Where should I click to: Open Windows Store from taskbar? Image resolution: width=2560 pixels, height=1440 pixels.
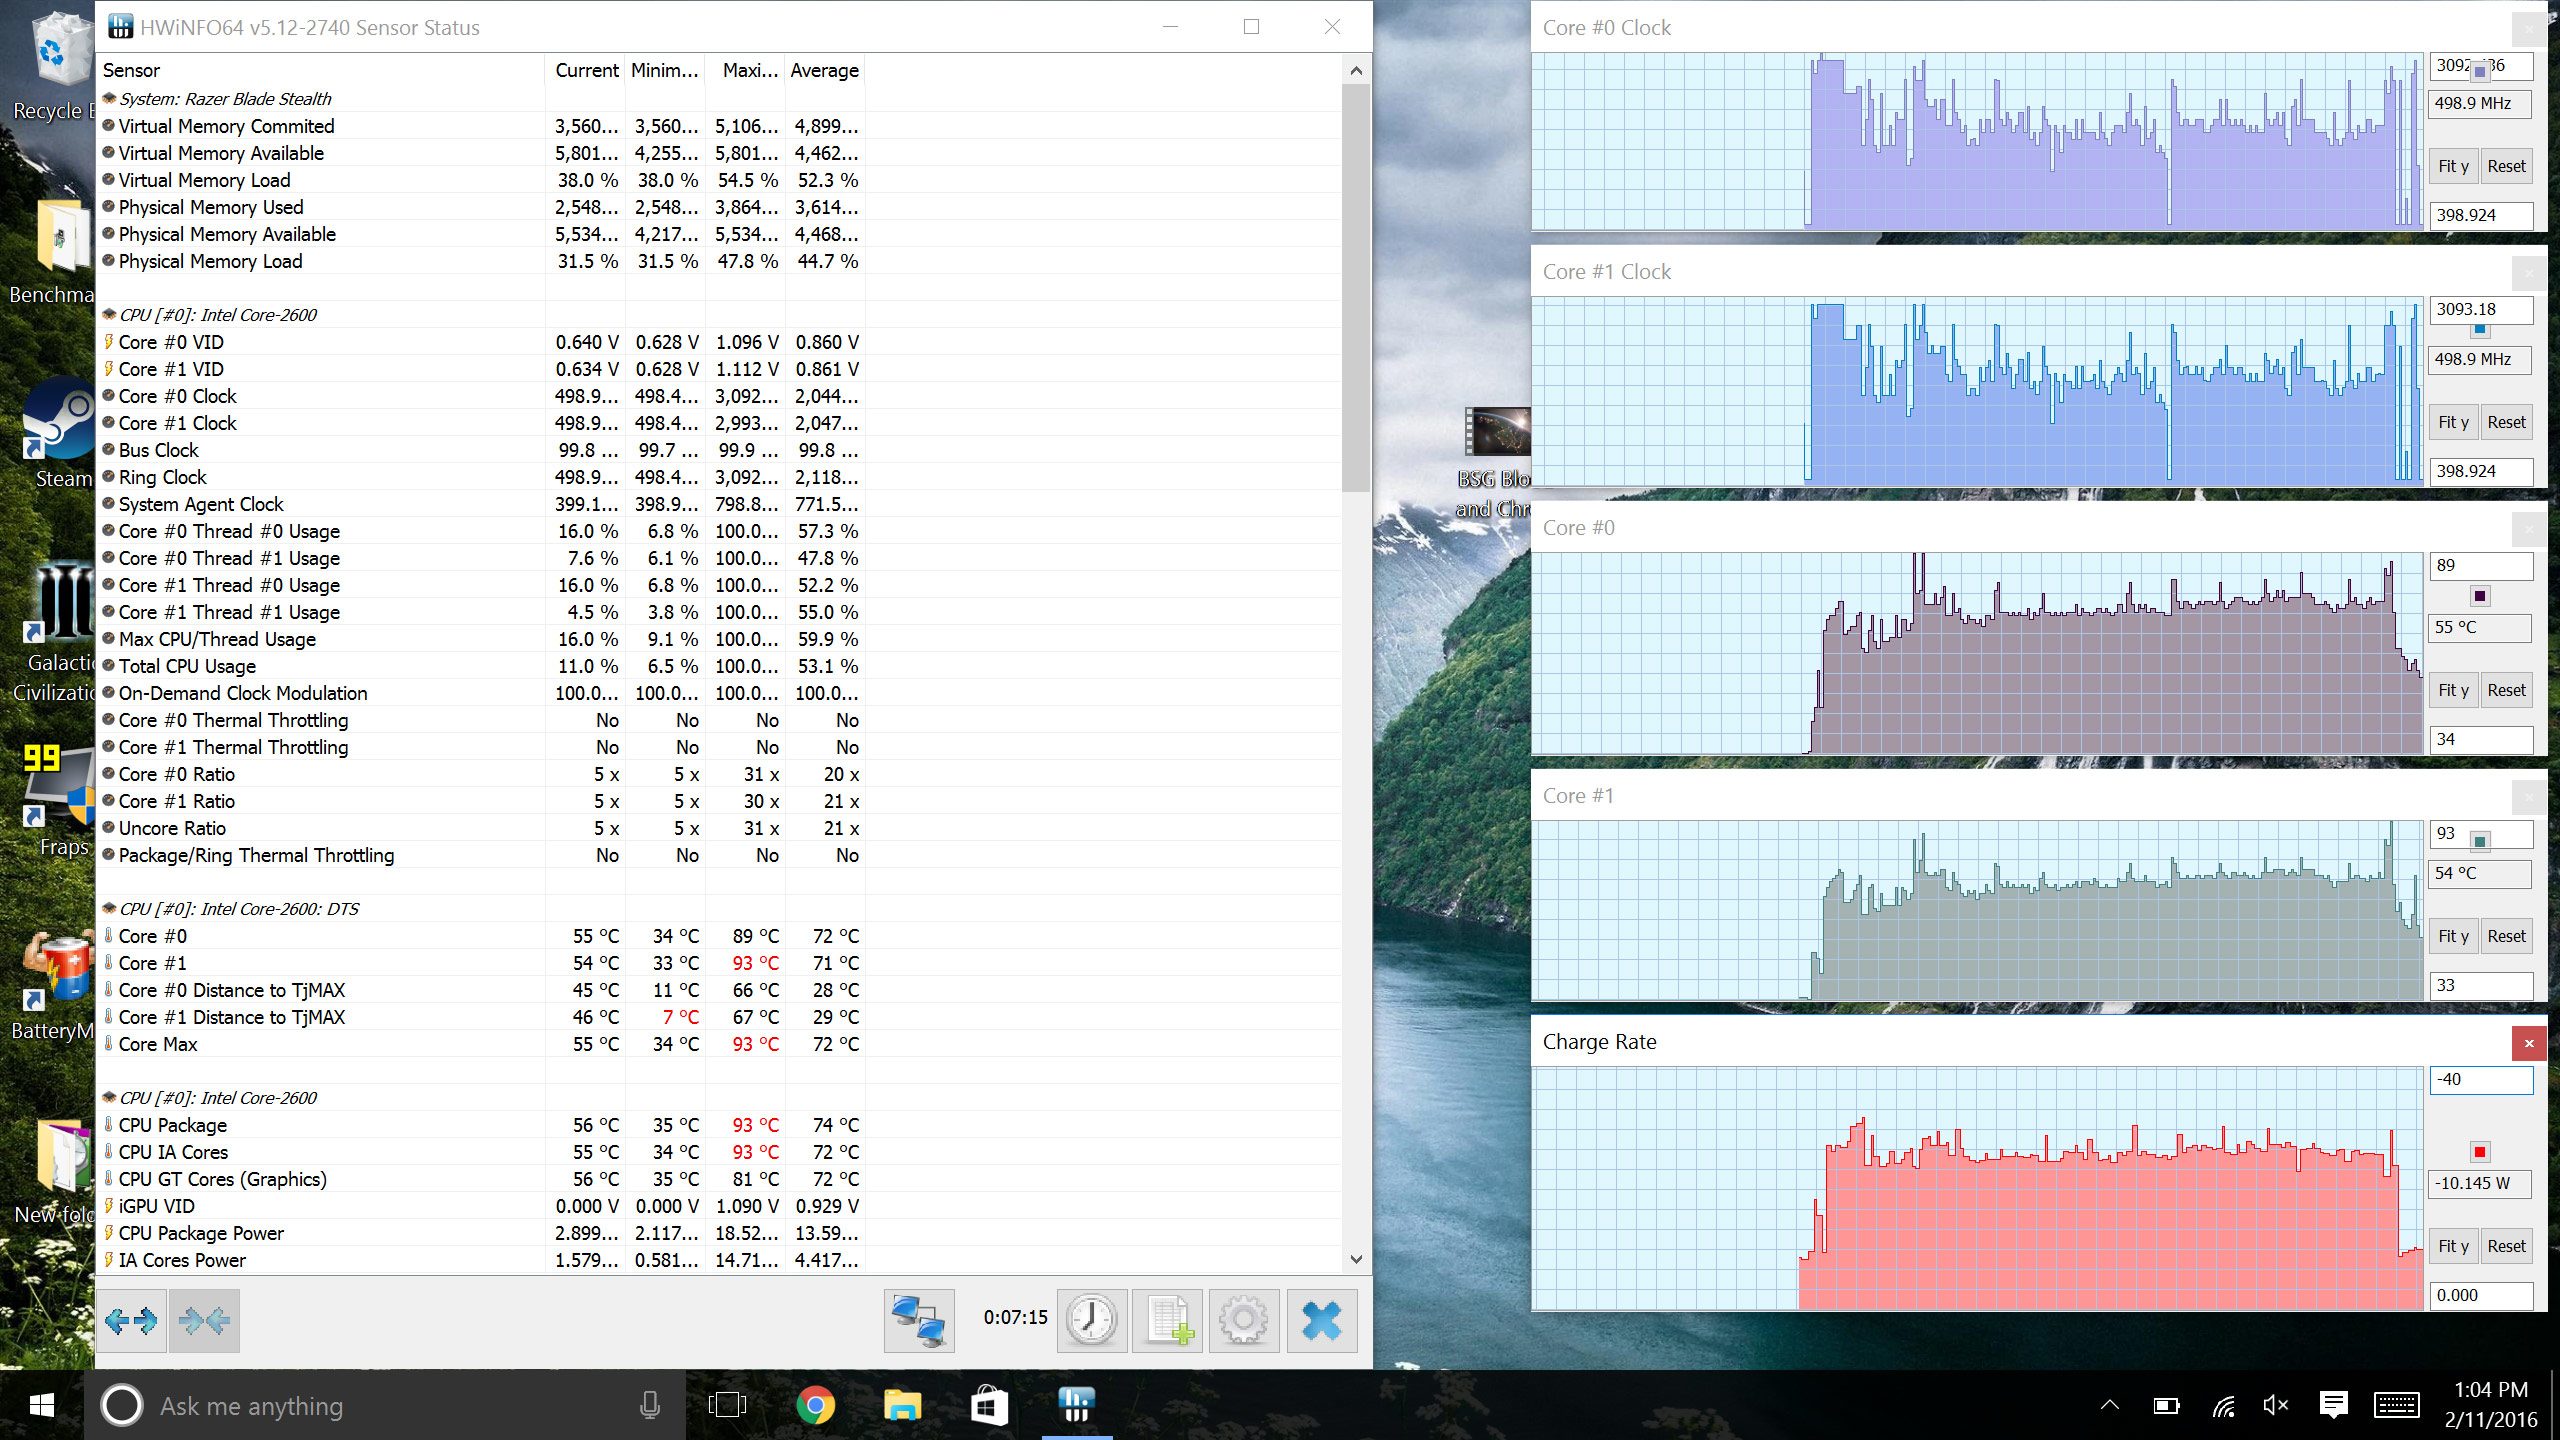989,1405
